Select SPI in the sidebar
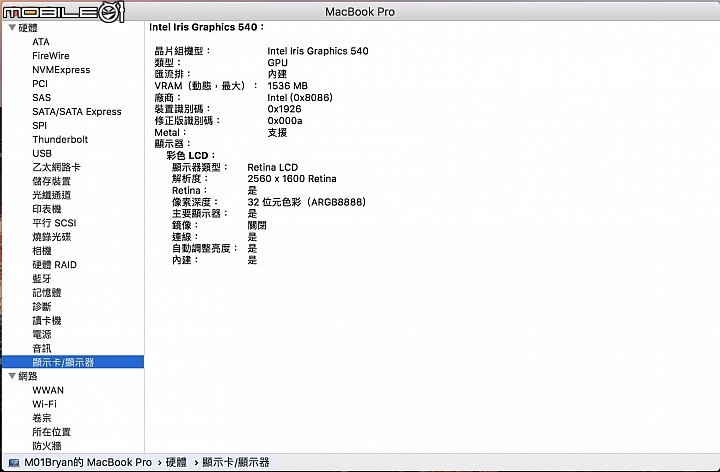Image resolution: width=720 pixels, height=472 pixels. click(x=39, y=125)
